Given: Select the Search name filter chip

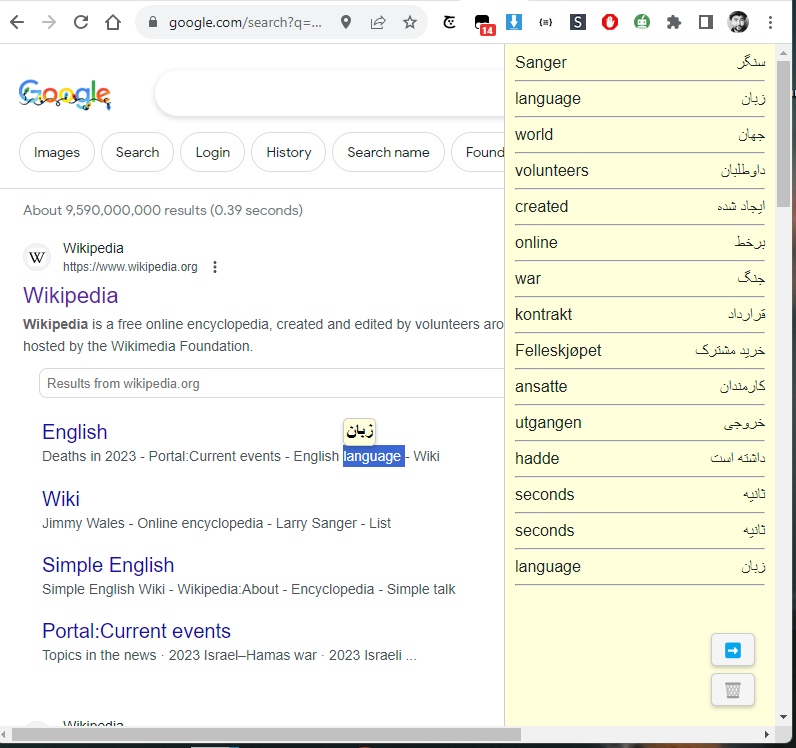Looking at the screenshot, I should click(x=388, y=152).
